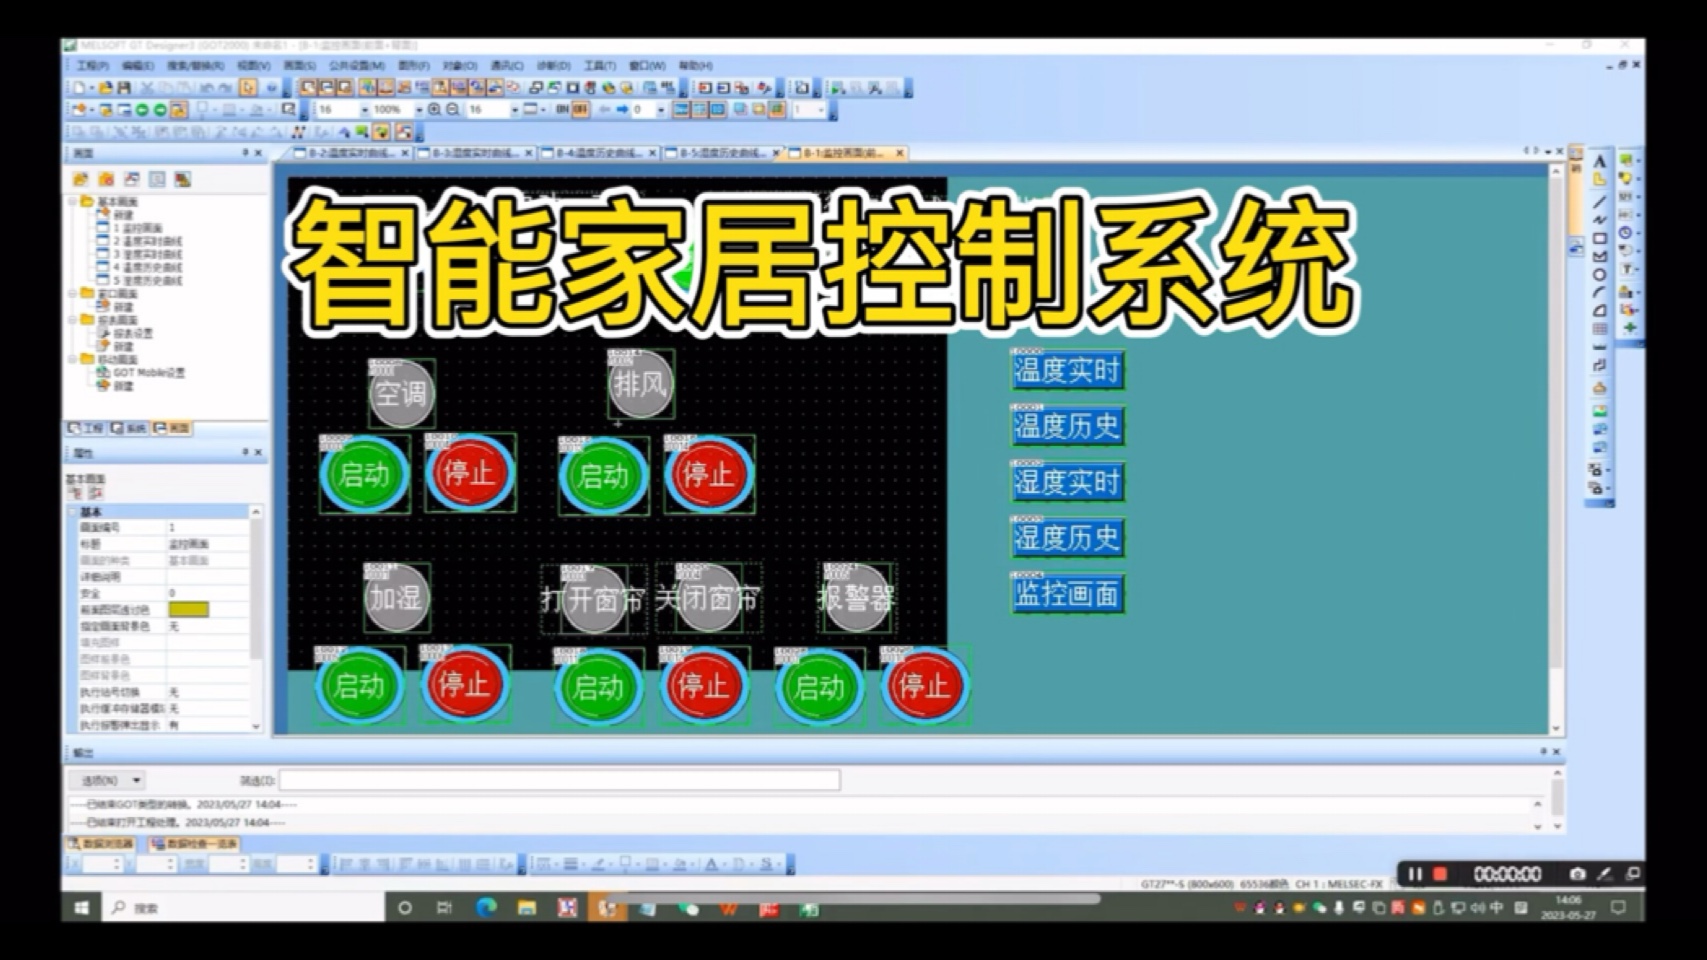The image size is (1707, 960).
Task: Open the screen preview icon in the screen panel
Action: click(157, 180)
